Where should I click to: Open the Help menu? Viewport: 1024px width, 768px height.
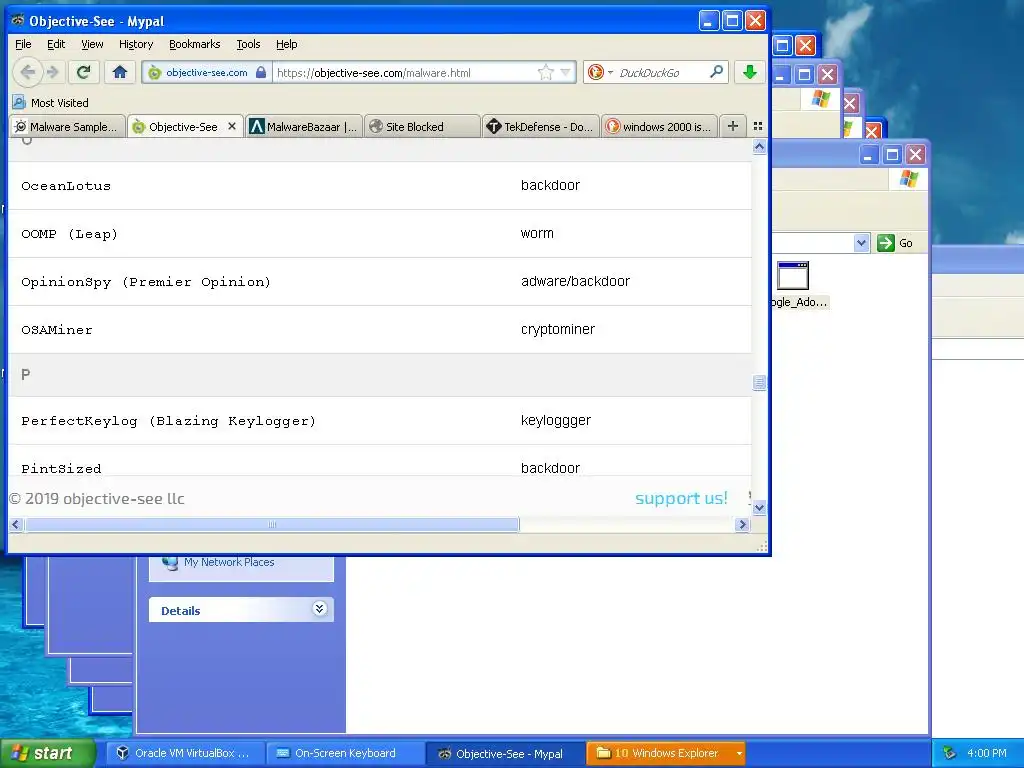286,44
